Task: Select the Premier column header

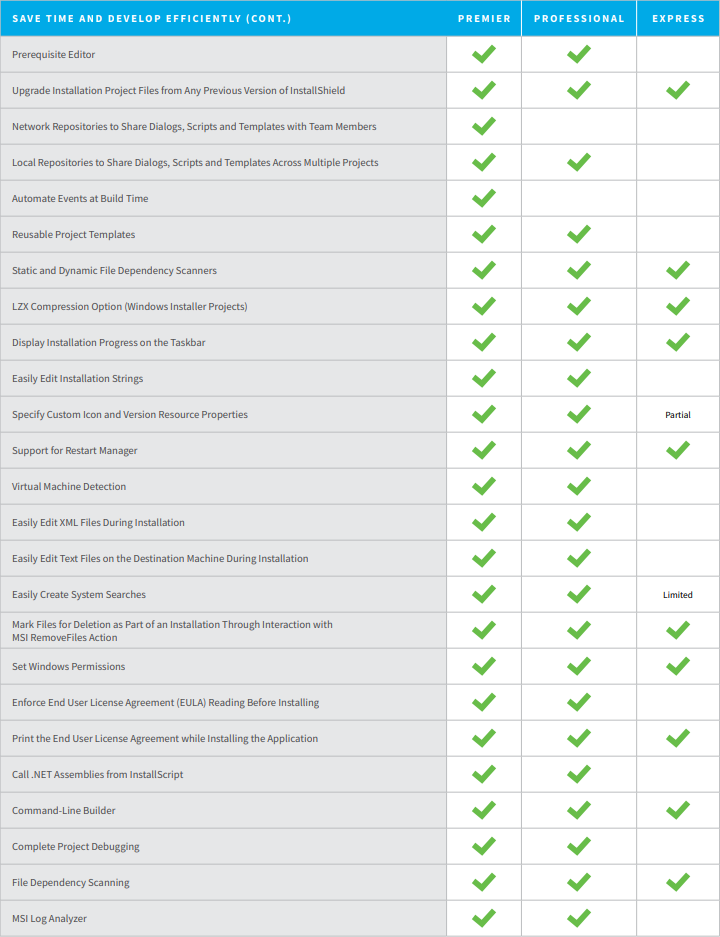Action: [484, 19]
